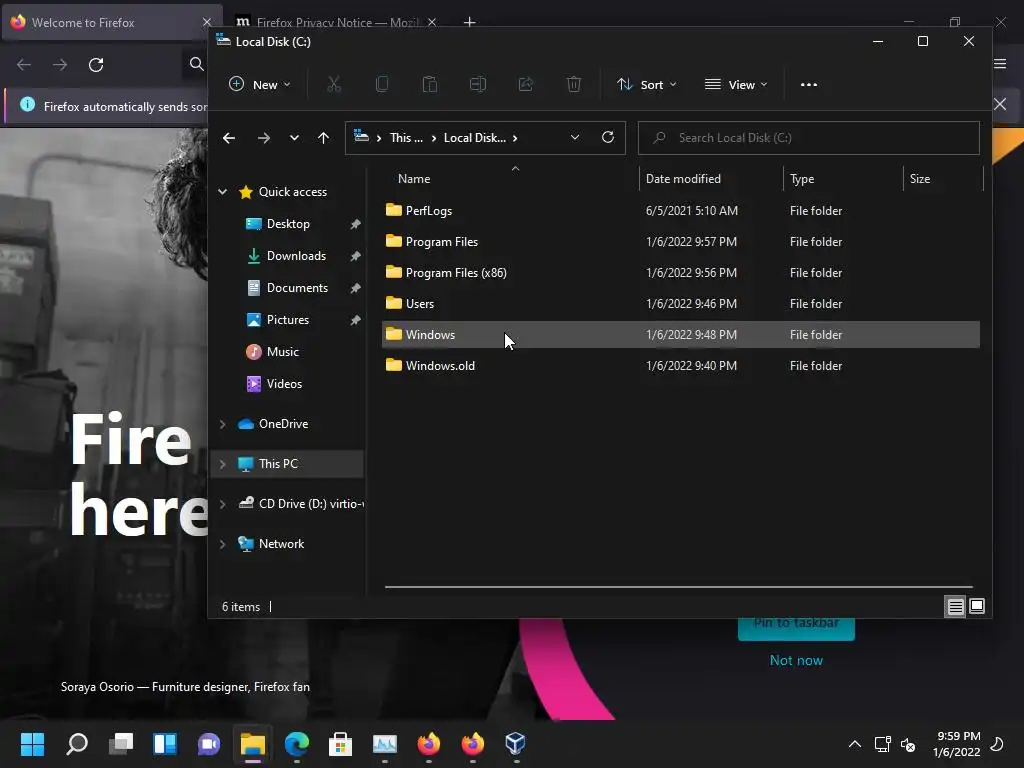Sort files by Name column

(x=413, y=178)
